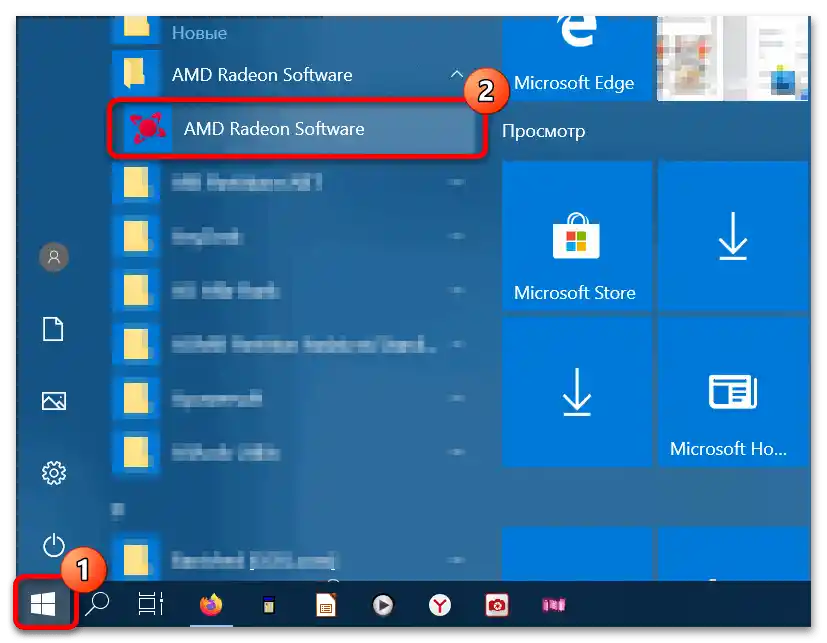The height and width of the screenshot is (643, 827).
Task: Click the Windows Start button
Action: pyautogui.click(x=44, y=603)
